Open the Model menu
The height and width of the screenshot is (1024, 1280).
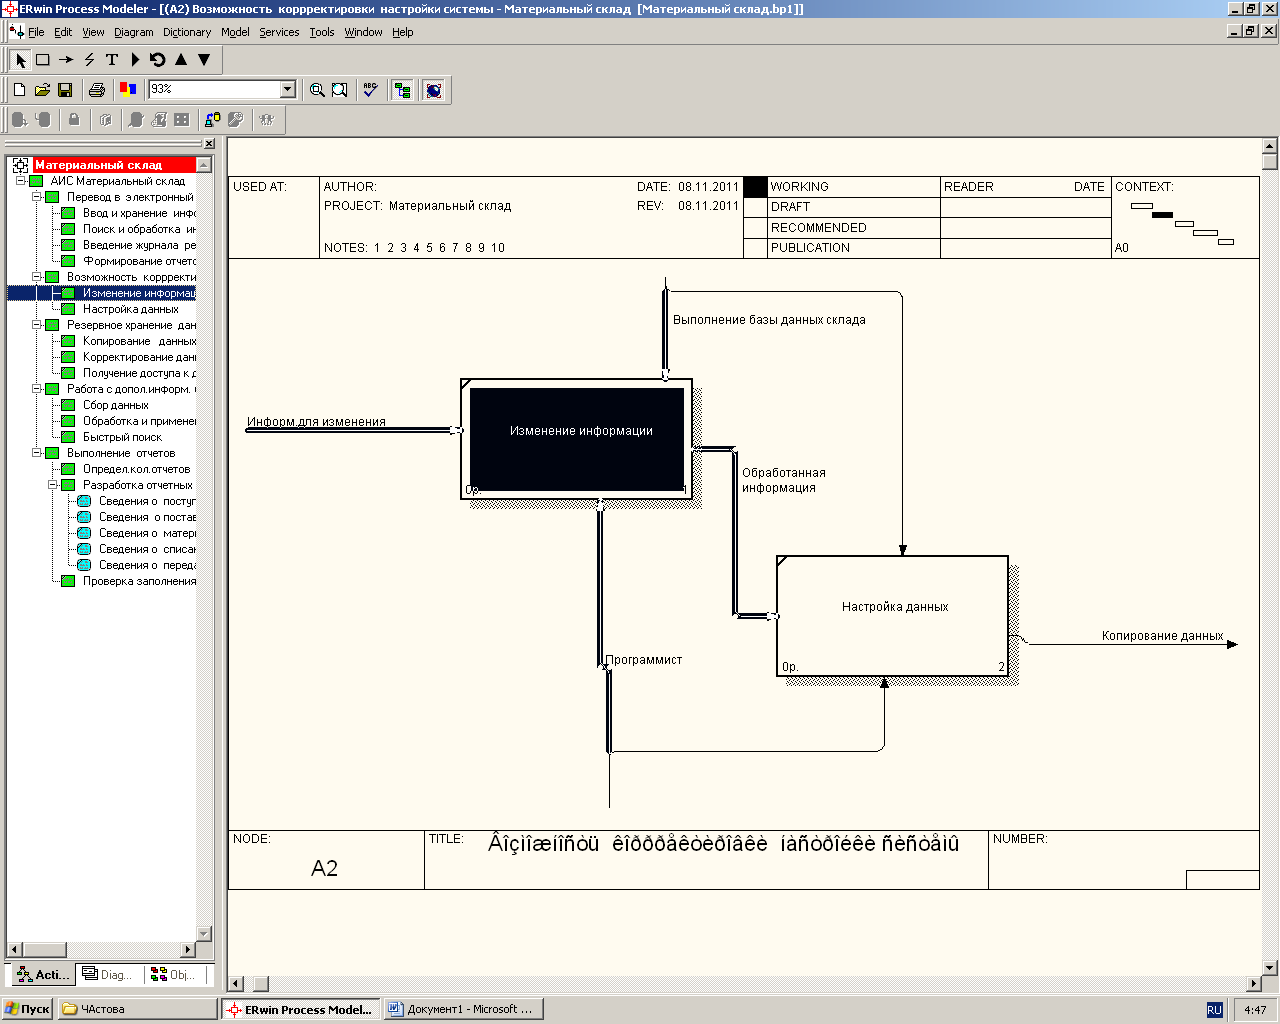235,32
